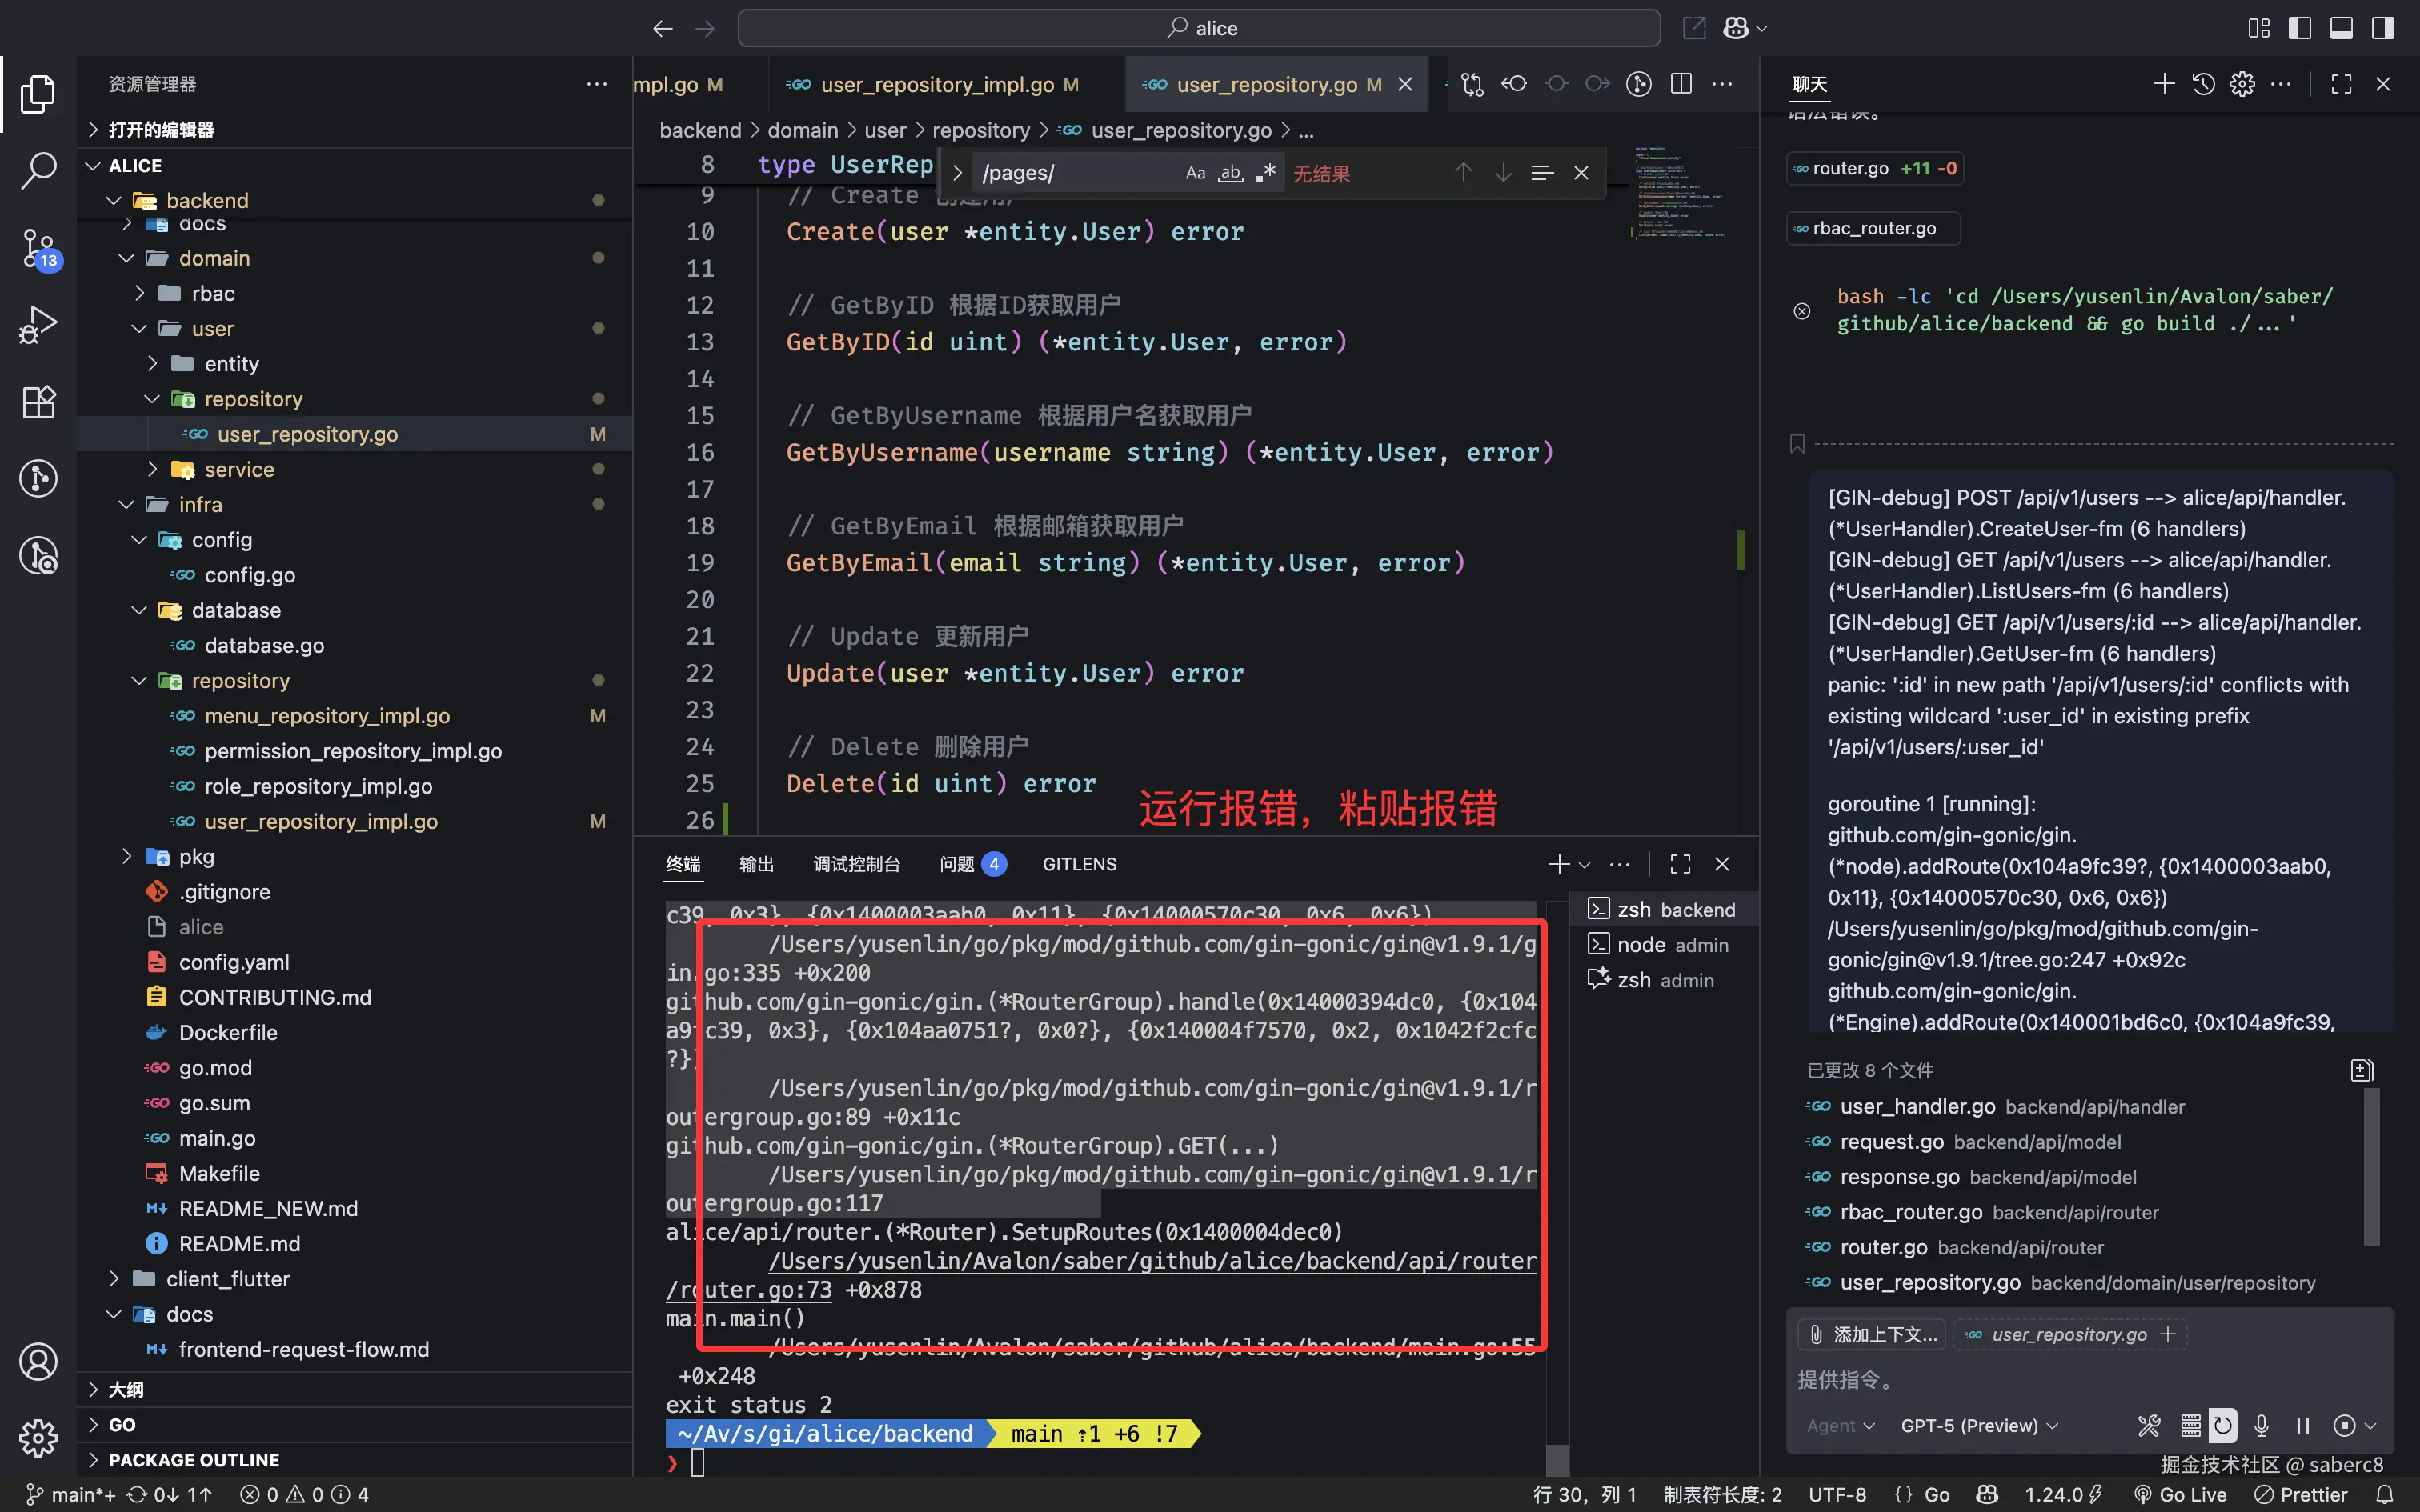Open the router.go:73 link in the terminal
Image resolution: width=2420 pixels, height=1512 pixels.
pyautogui.click(x=768, y=1290)
